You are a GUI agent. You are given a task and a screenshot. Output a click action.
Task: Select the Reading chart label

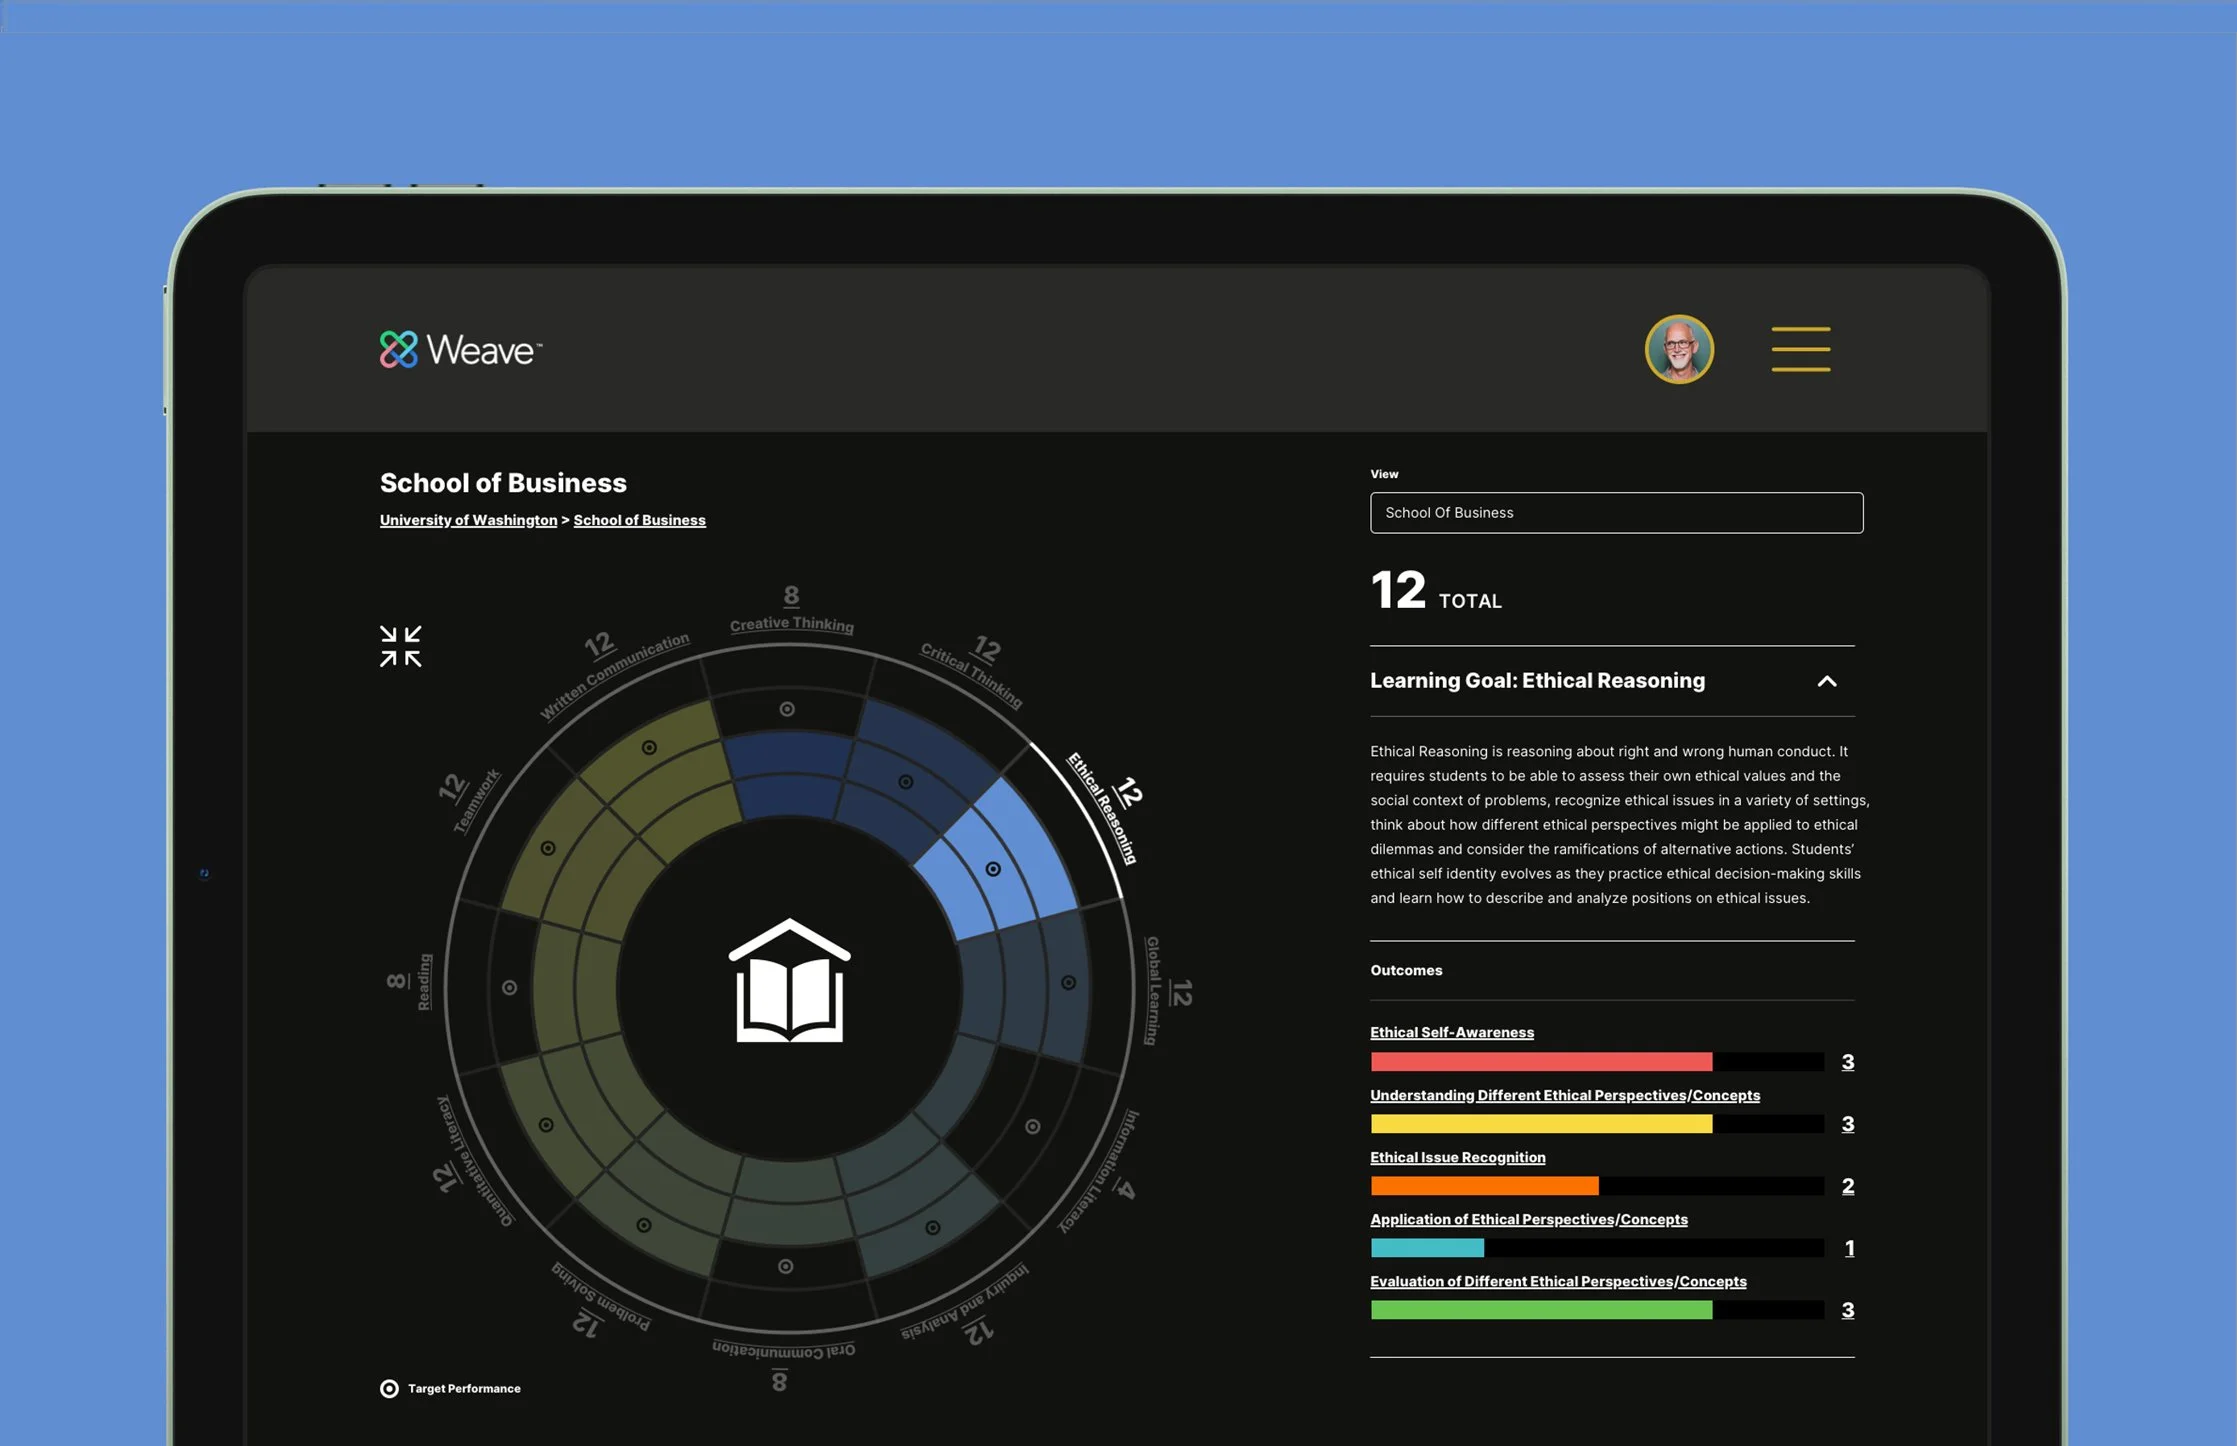424,982
